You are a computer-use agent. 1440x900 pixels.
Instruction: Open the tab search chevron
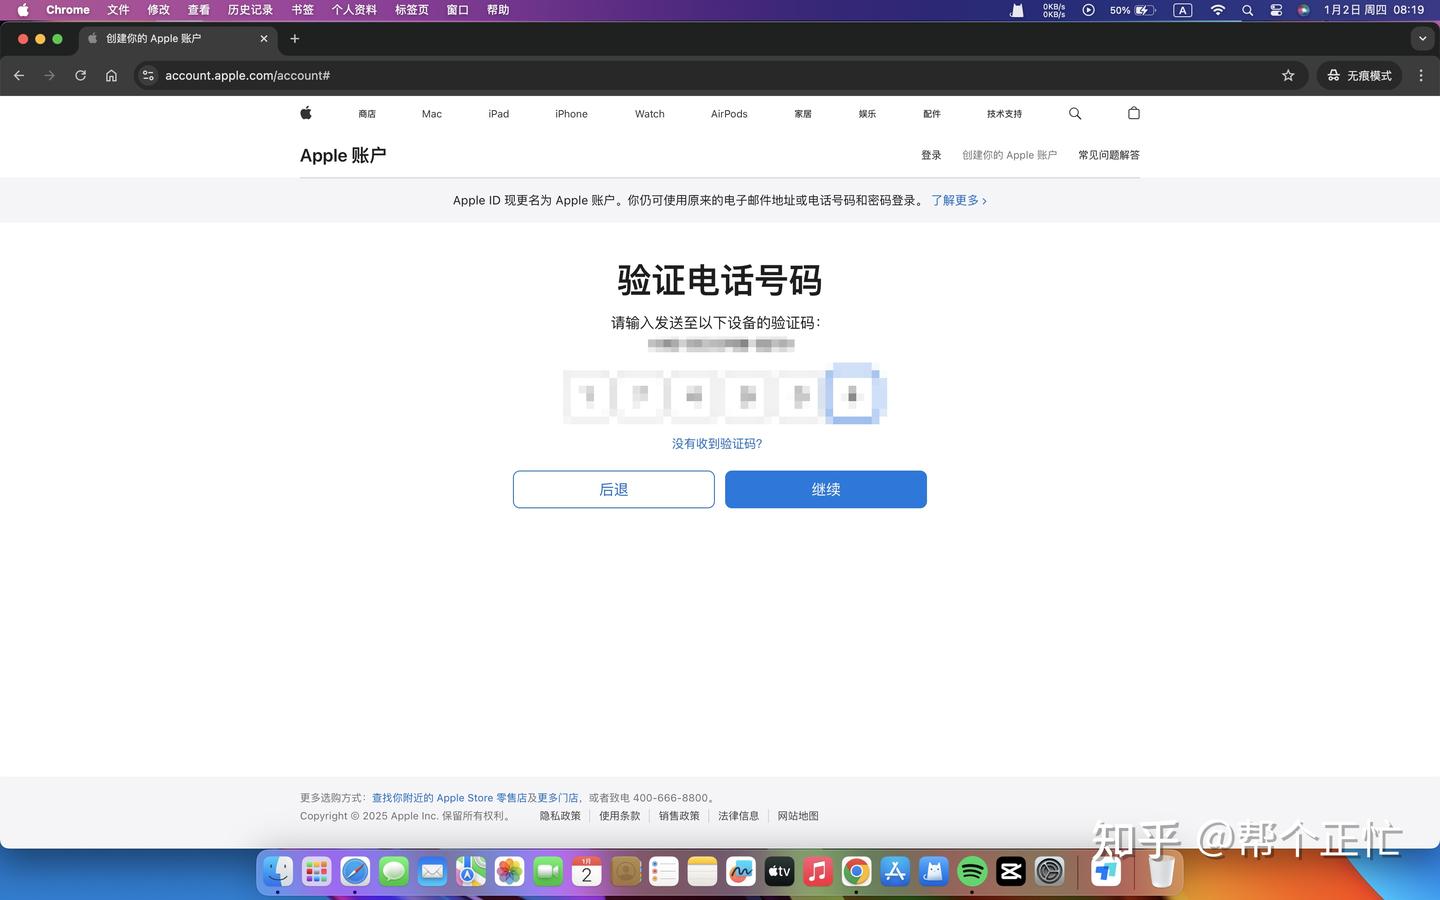point(1422,38)
